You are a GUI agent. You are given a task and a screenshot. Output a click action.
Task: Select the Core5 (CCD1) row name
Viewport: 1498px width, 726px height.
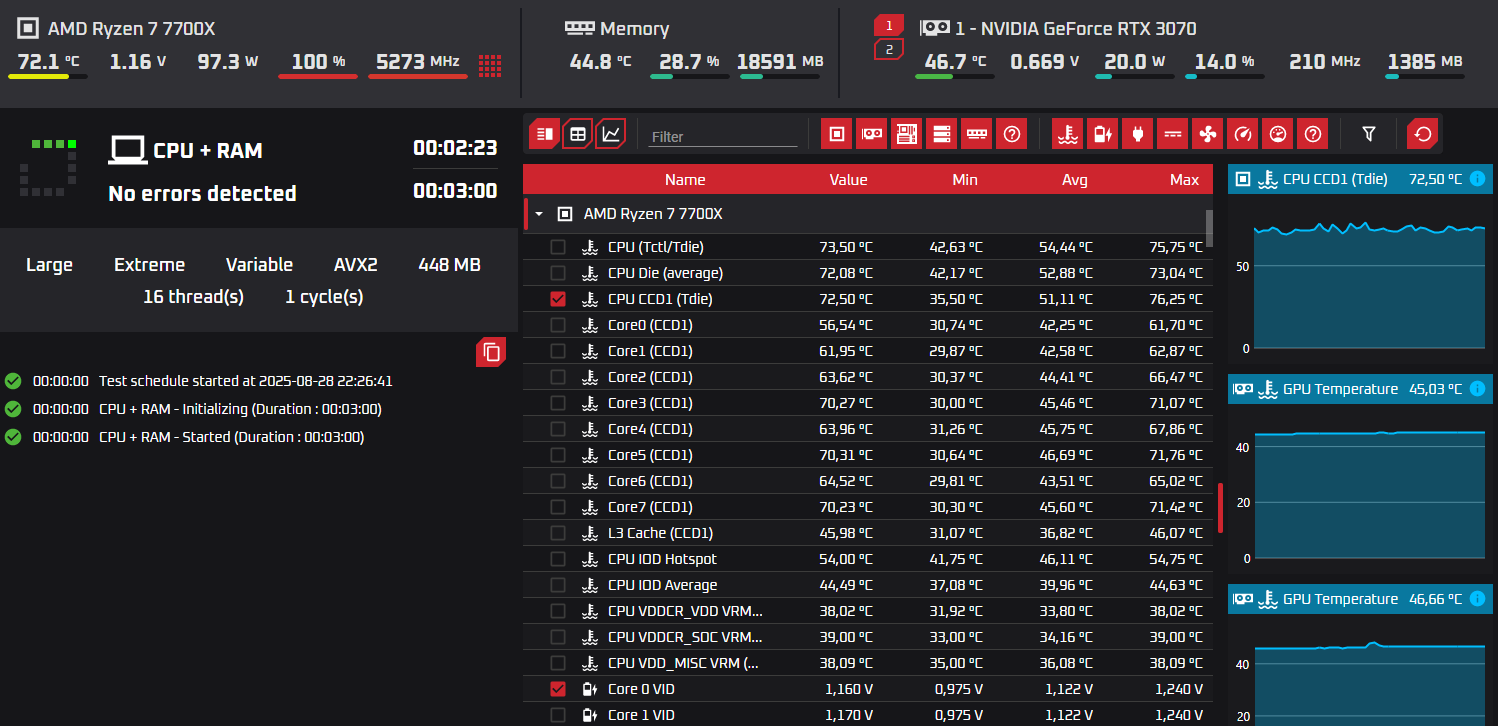click(x=650, y=455)
